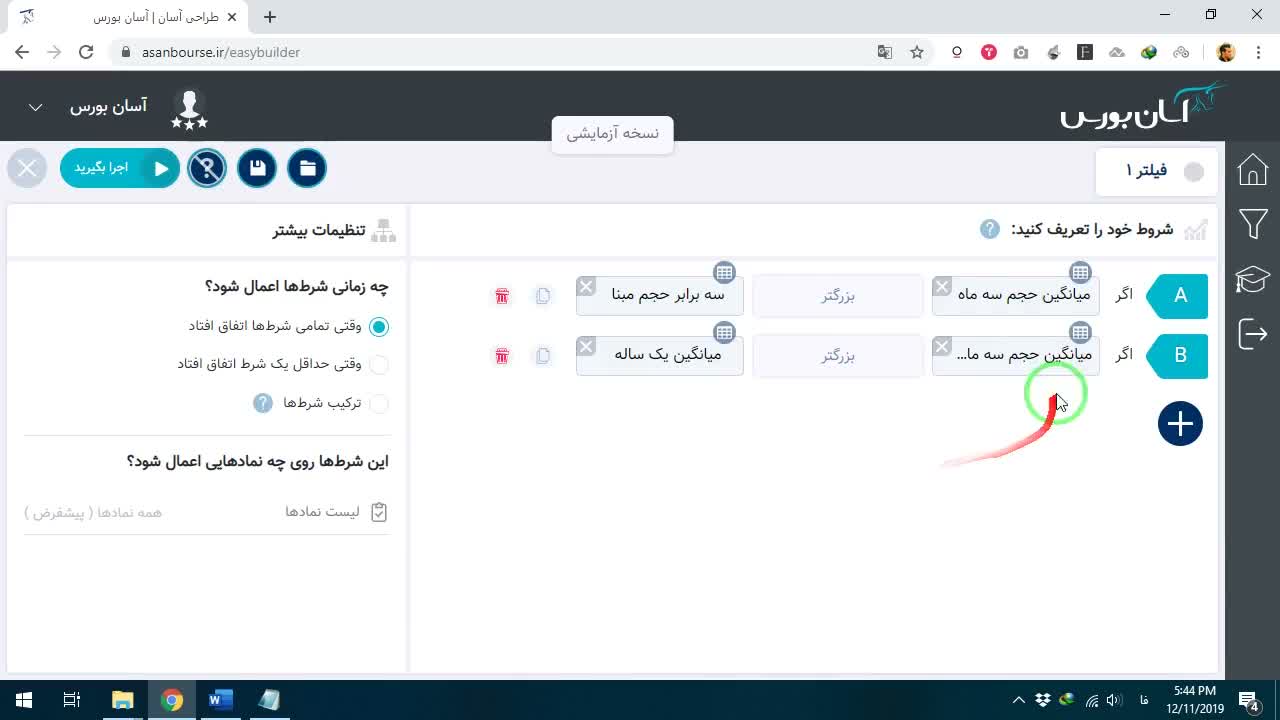Add a new condition with the plus button
This screenshot has width=1280, height=720.
point(1180,424)
